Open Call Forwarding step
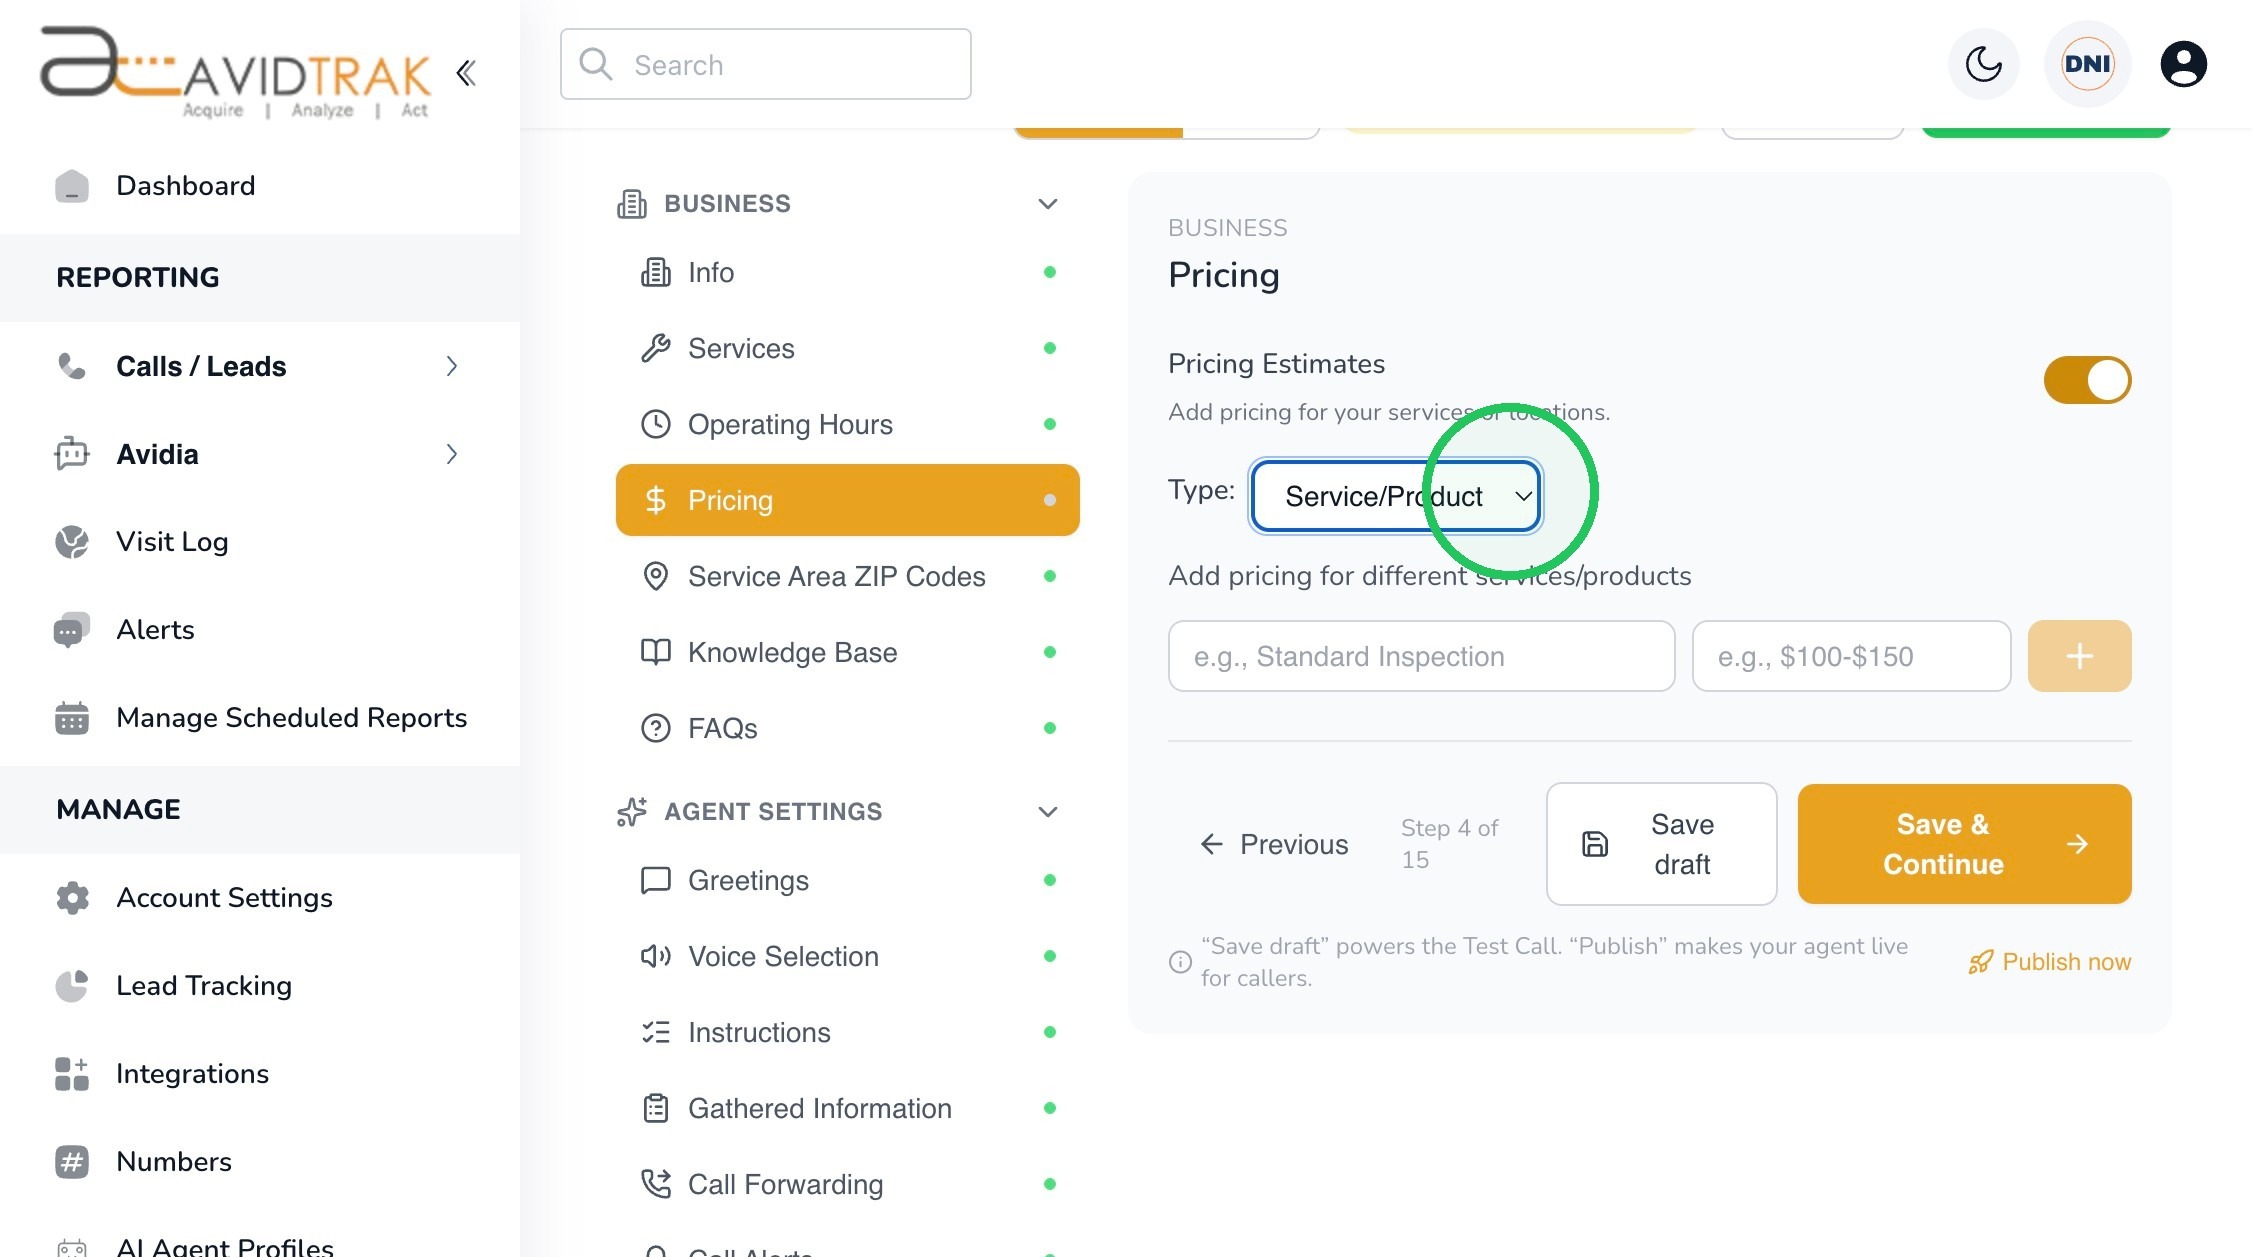This screenshot has height=1257, width=2252. coord(848,1184)
